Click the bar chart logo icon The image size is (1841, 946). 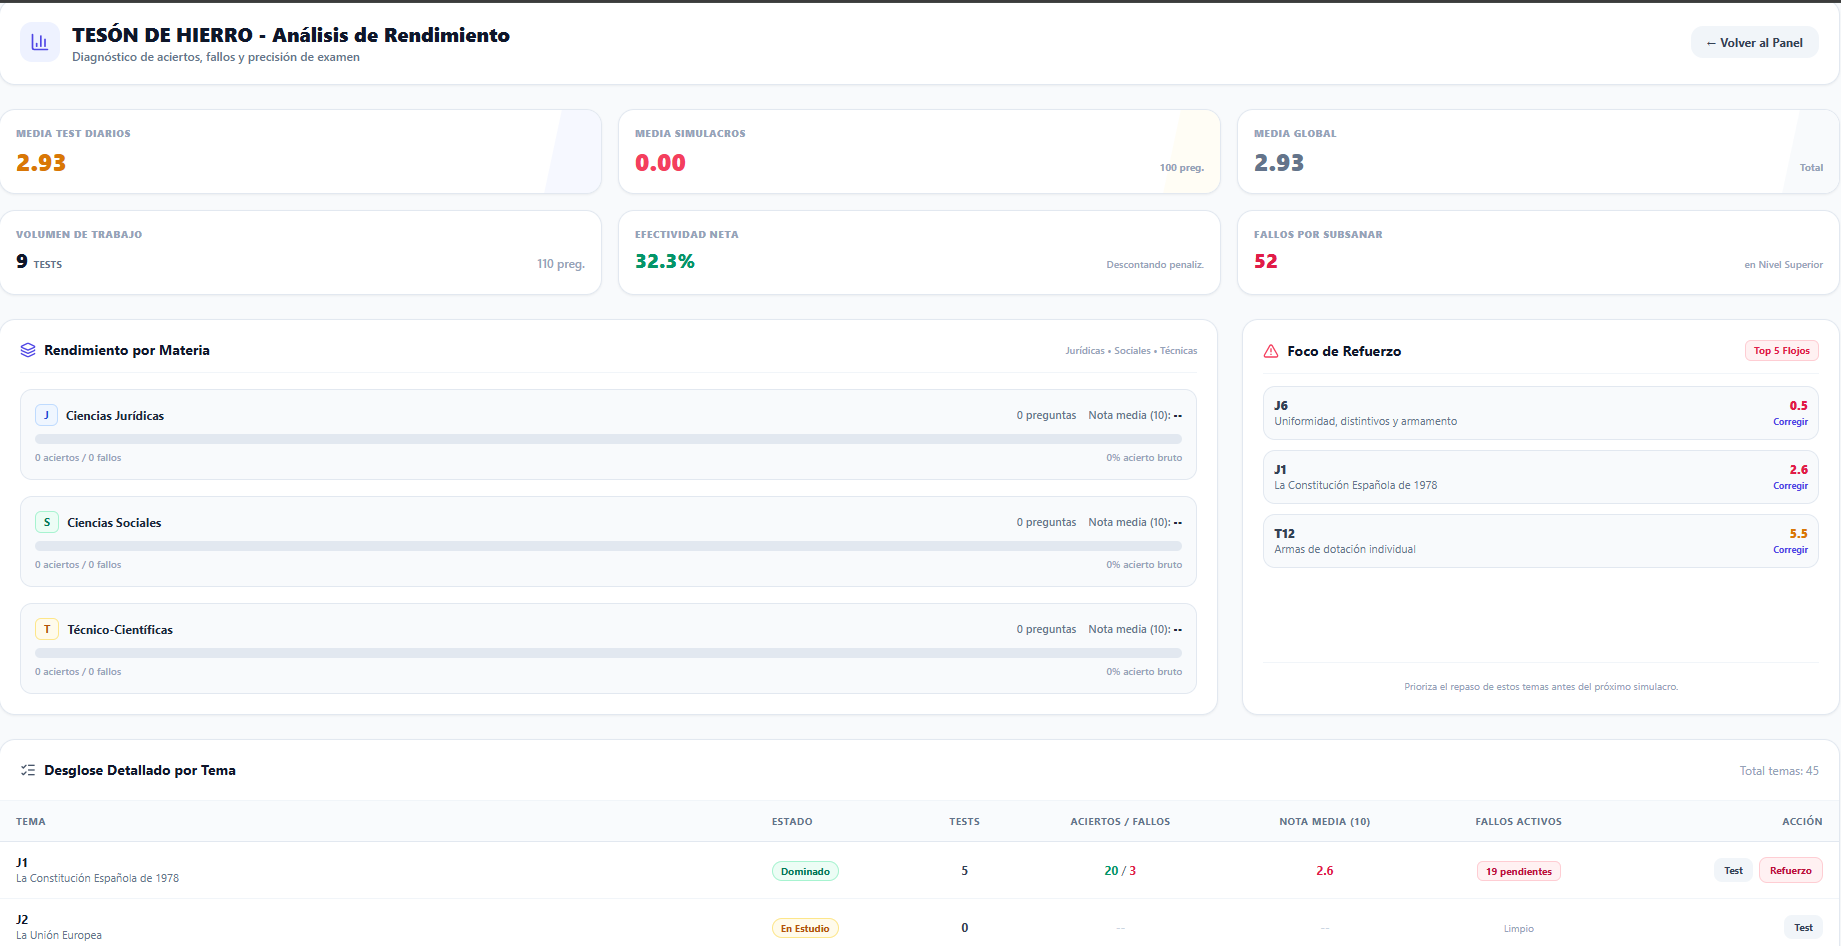pyautogui.click(x=40, y=42)
